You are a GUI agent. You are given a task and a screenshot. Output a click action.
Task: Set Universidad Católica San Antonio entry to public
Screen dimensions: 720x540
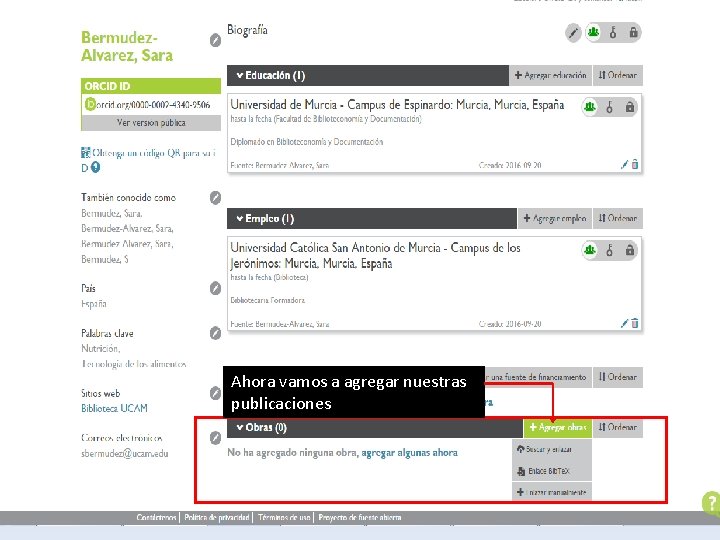coord(590,250)
